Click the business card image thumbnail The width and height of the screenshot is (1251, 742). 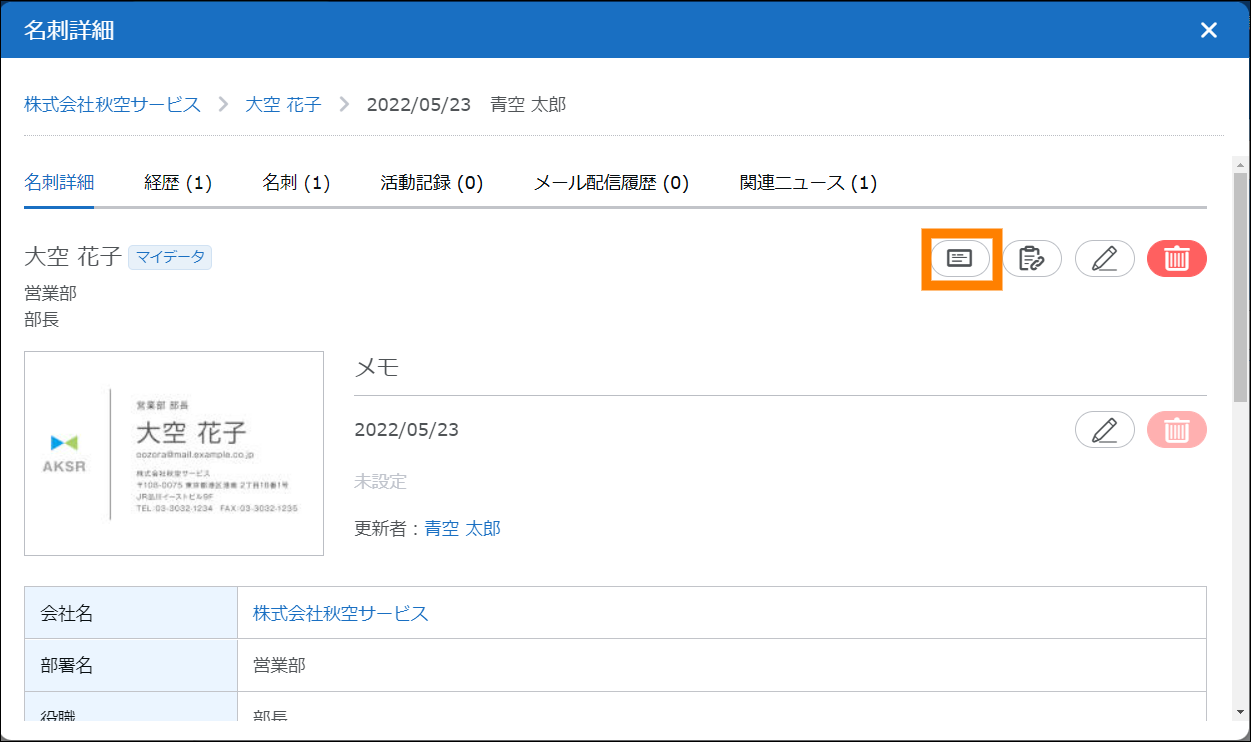coord(174,453)
